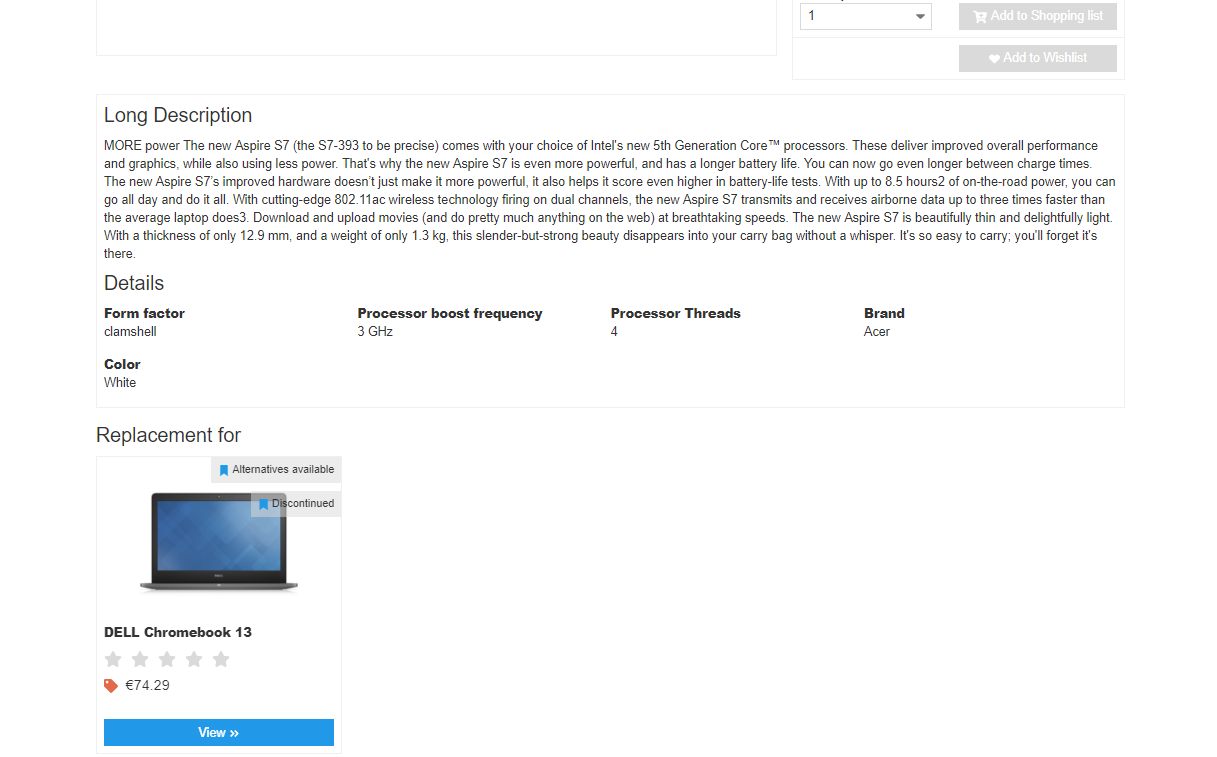Screen dimensions: 1217x757
Task: Select the fifth rating star
Action: (221, 659)
